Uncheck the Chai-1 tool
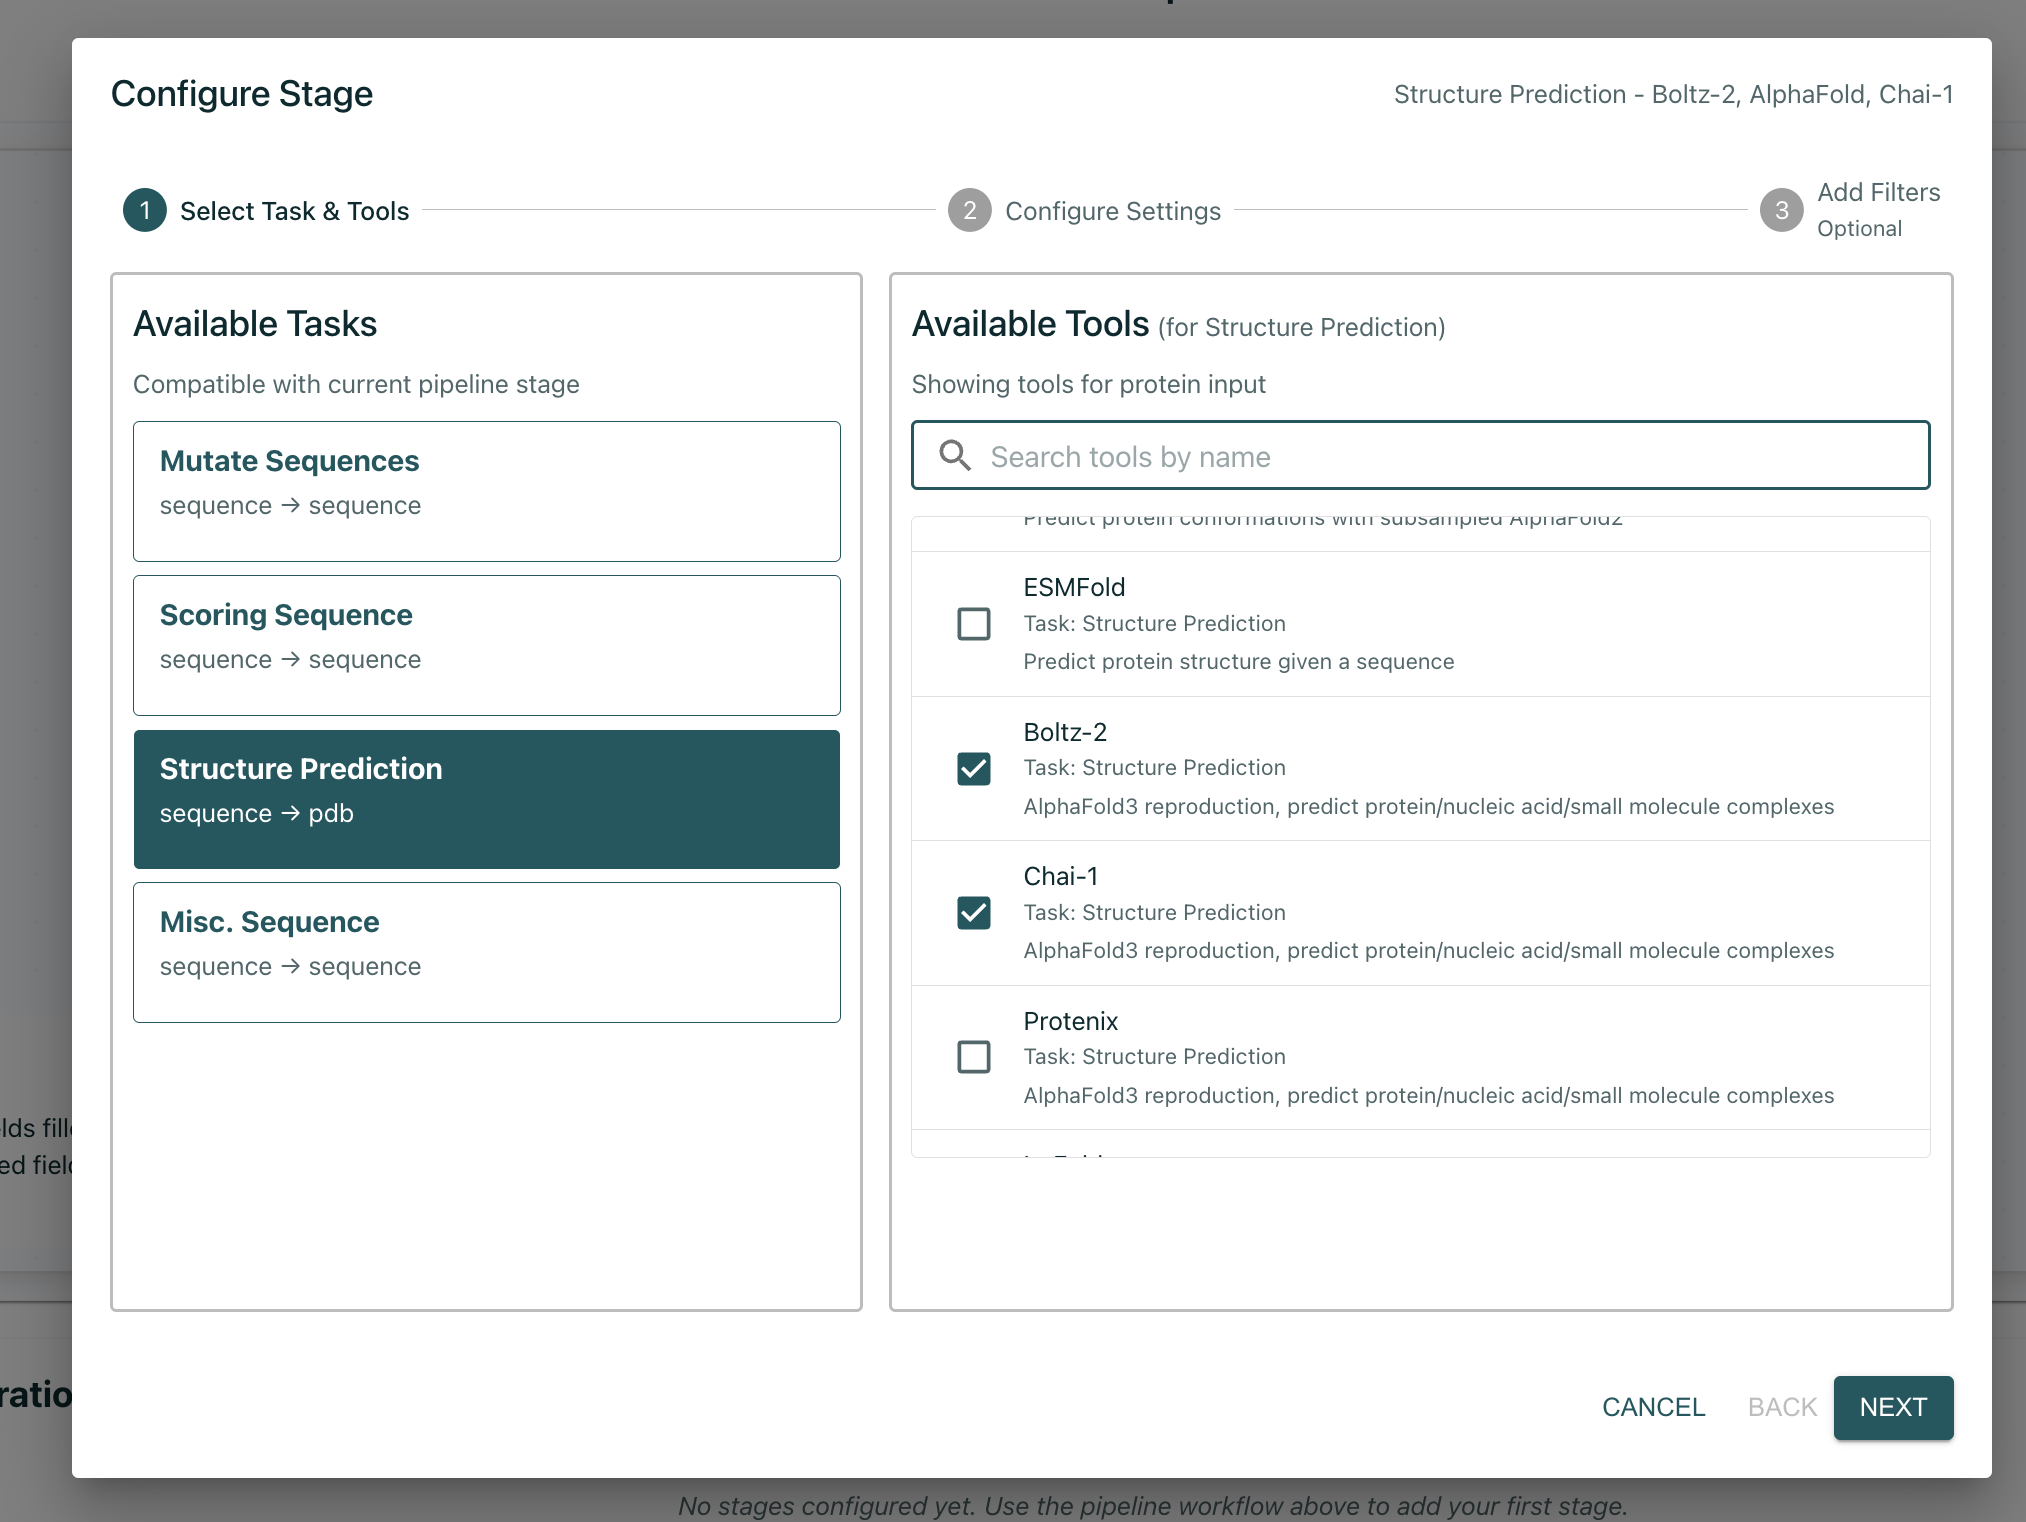 point(974,912)
